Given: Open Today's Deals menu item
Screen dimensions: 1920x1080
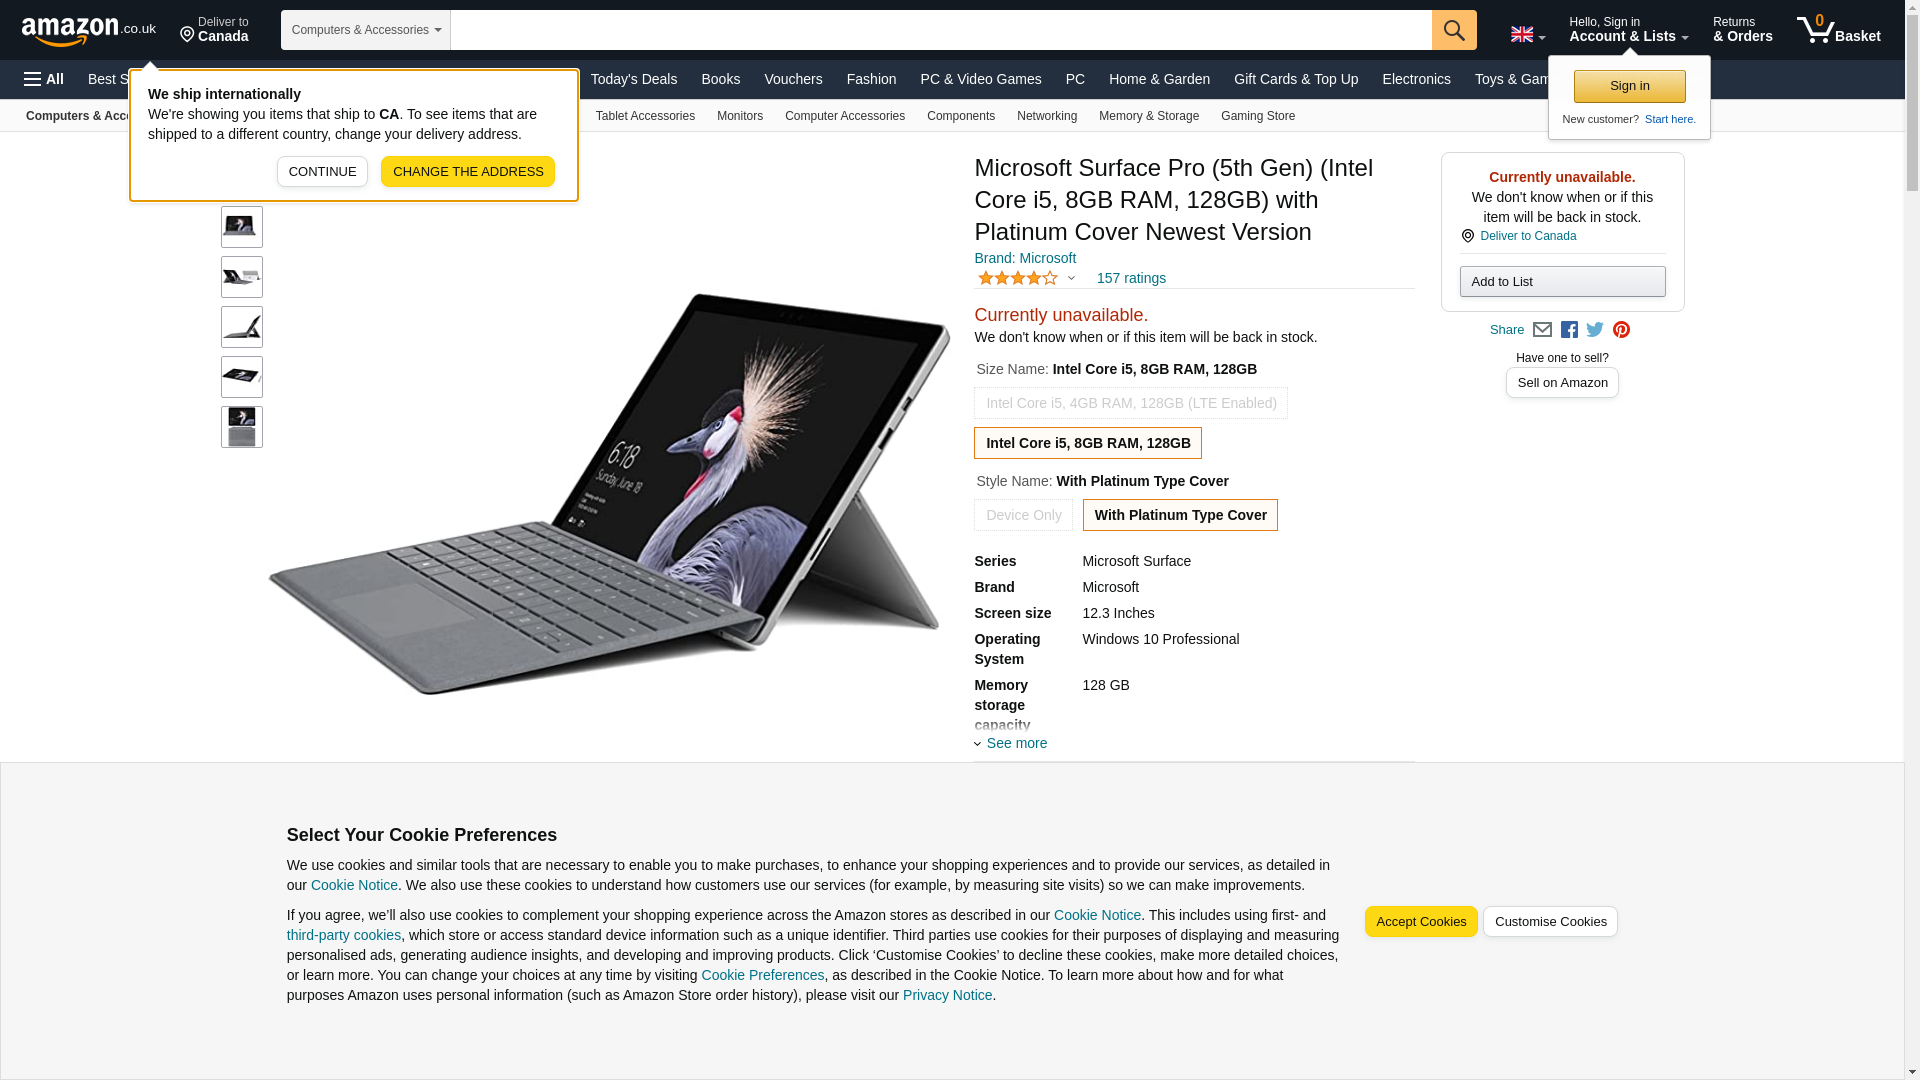Looking at the screenshot, I should coord(634,79).
